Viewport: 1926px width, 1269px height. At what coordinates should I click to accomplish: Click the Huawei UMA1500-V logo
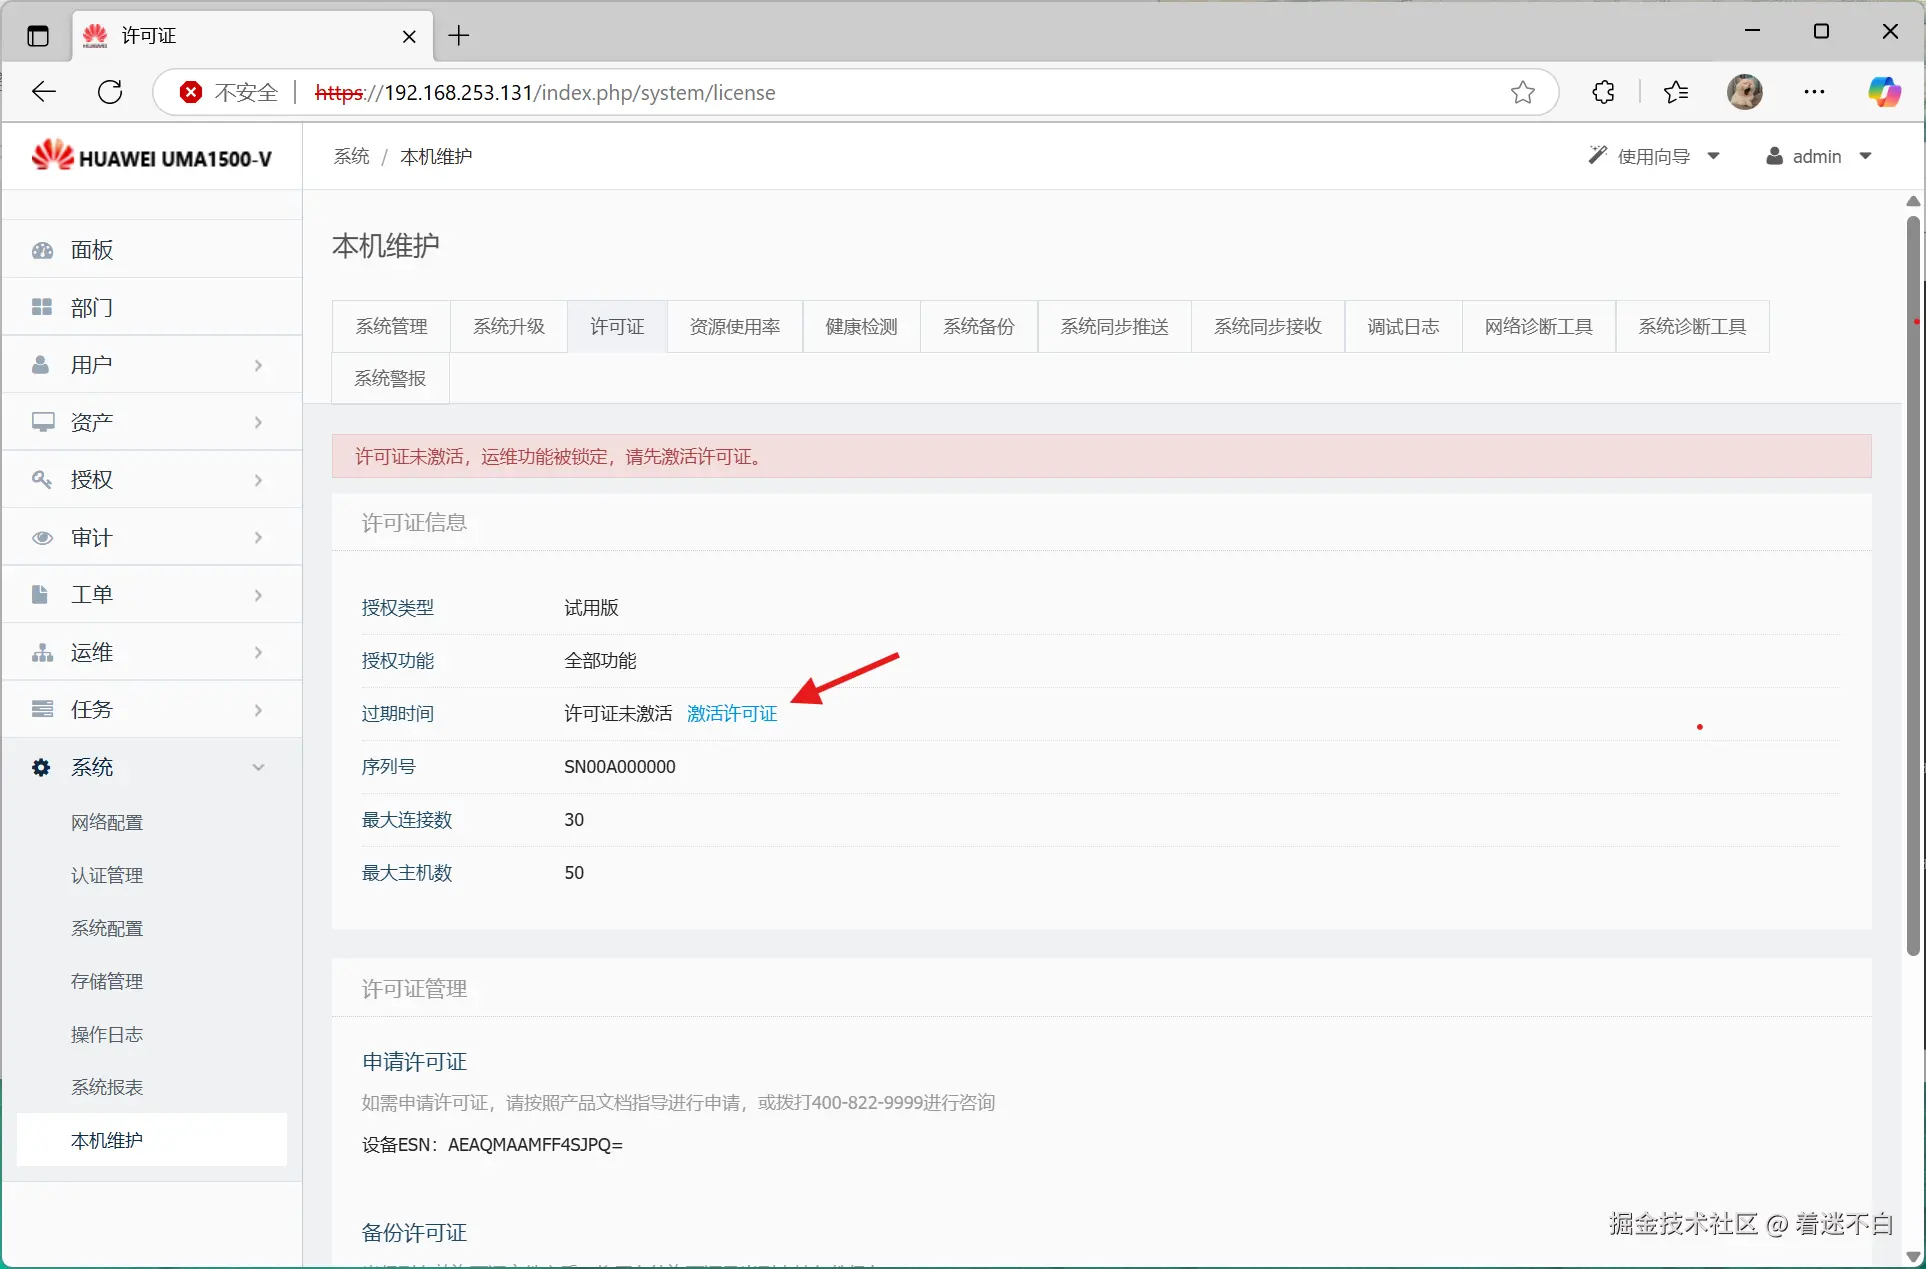click(x=152, y=157)
